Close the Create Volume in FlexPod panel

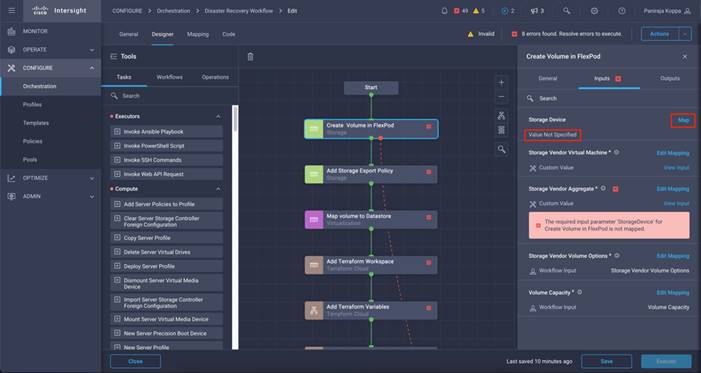coord(684,57)
